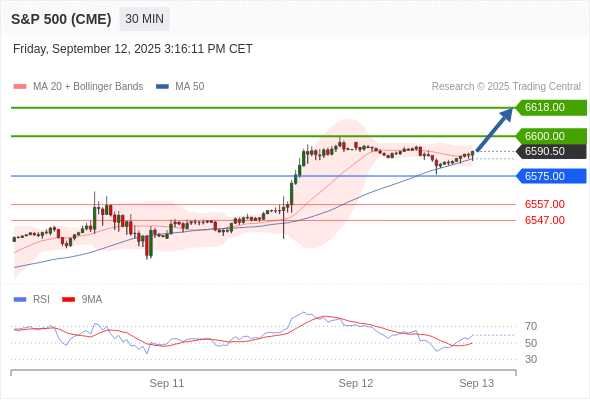Click the MA 20 + Bollinger Bands legend text
Screen dimensions: 590x400
[88, 87]
